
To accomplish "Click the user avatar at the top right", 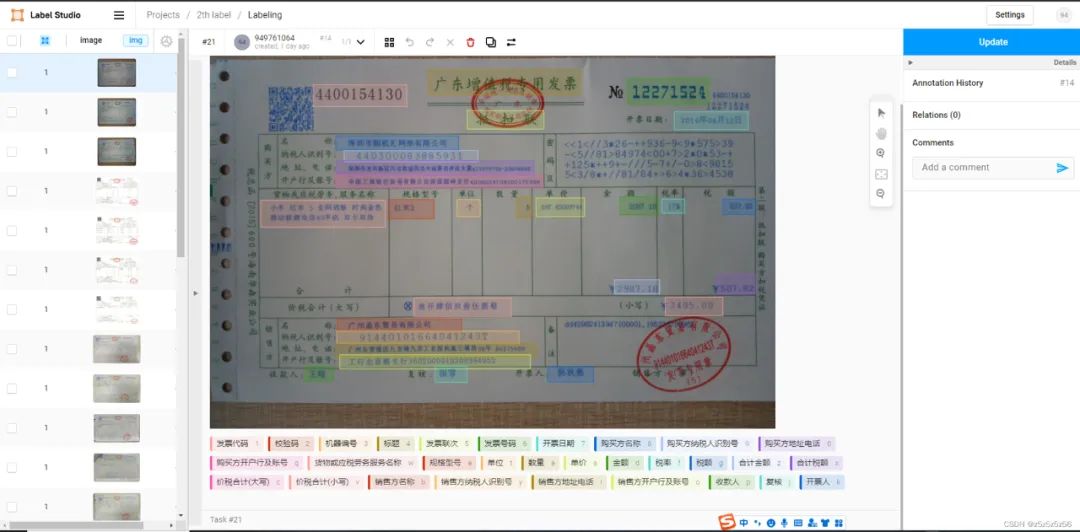I will [1064, 15].
